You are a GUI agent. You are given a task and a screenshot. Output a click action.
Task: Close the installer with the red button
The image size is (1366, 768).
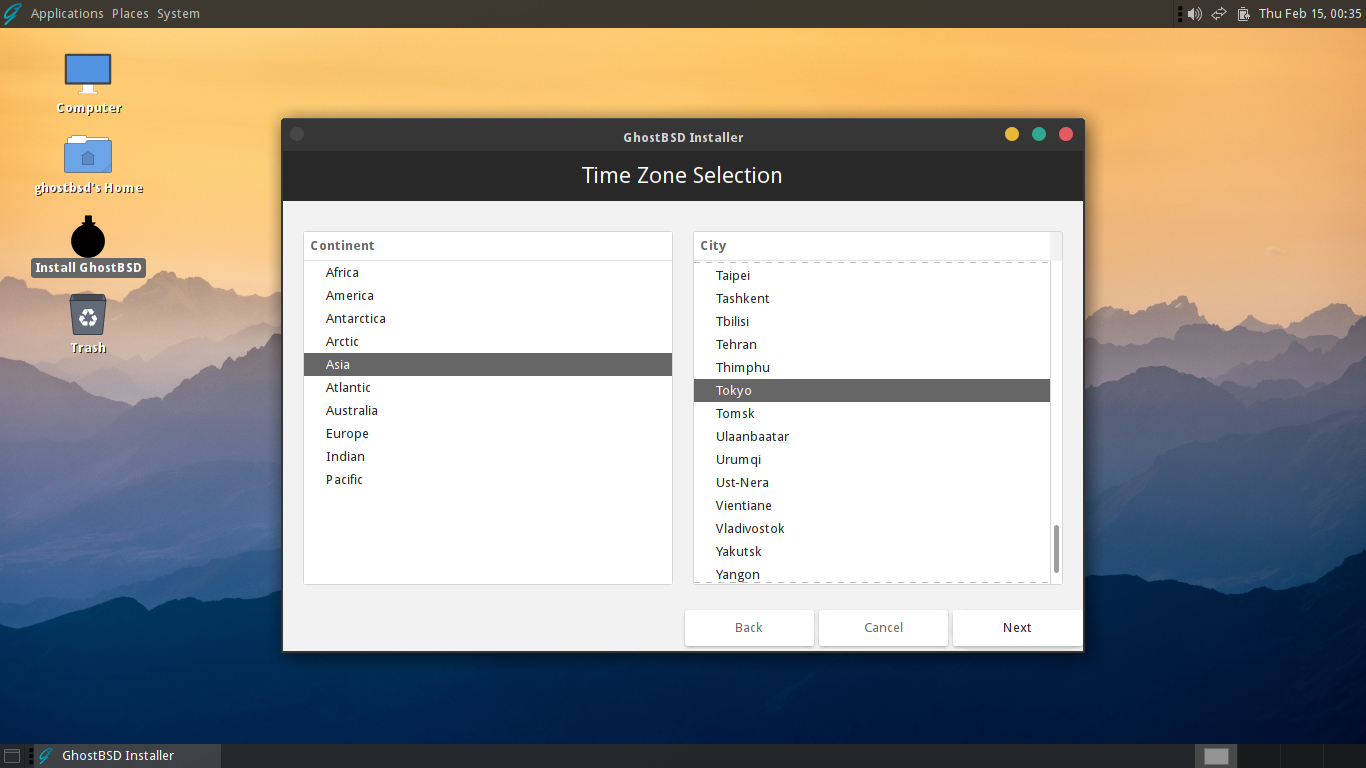[x=1066, y=134]
